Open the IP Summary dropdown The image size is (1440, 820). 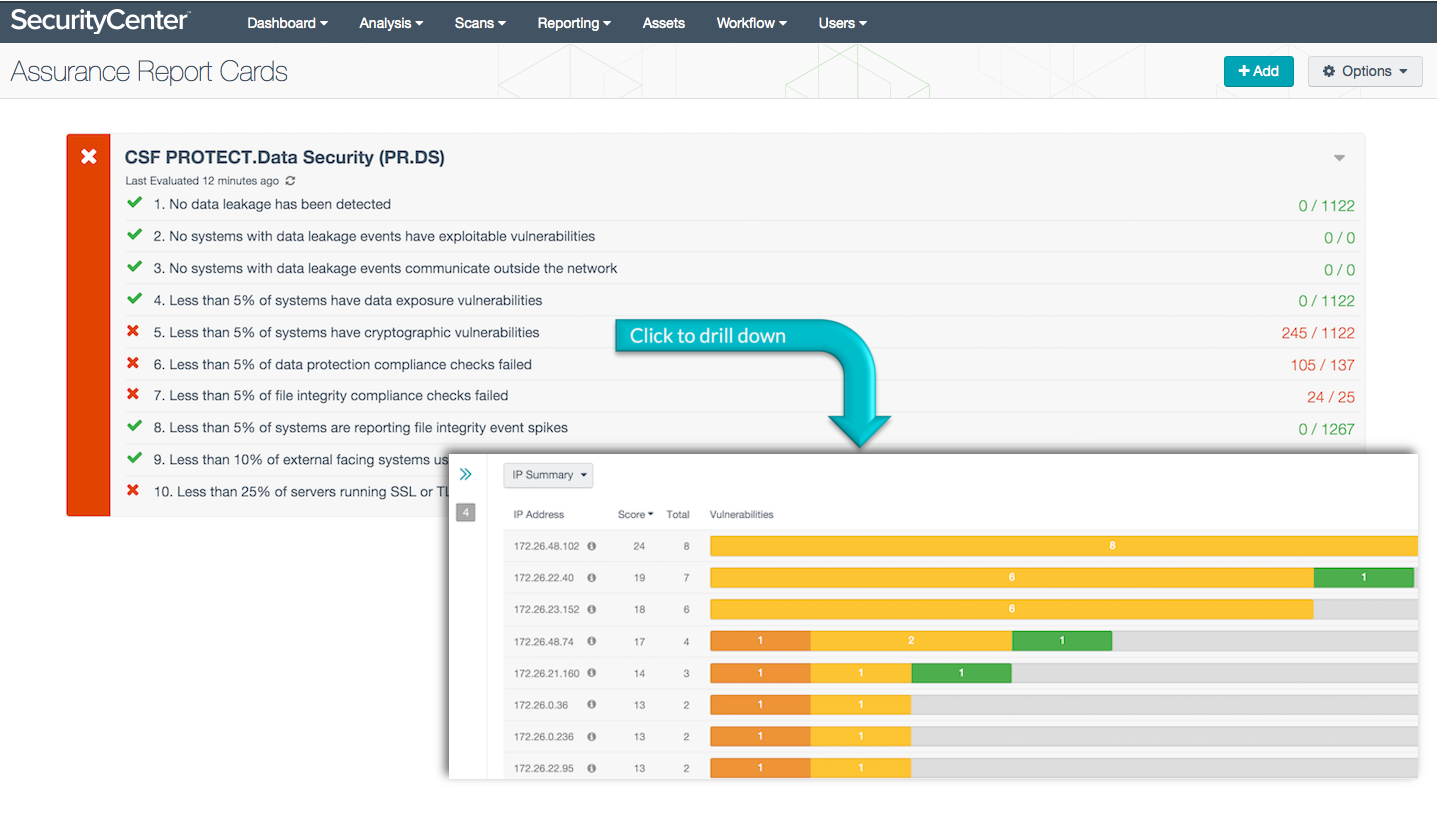click(548, 475)
